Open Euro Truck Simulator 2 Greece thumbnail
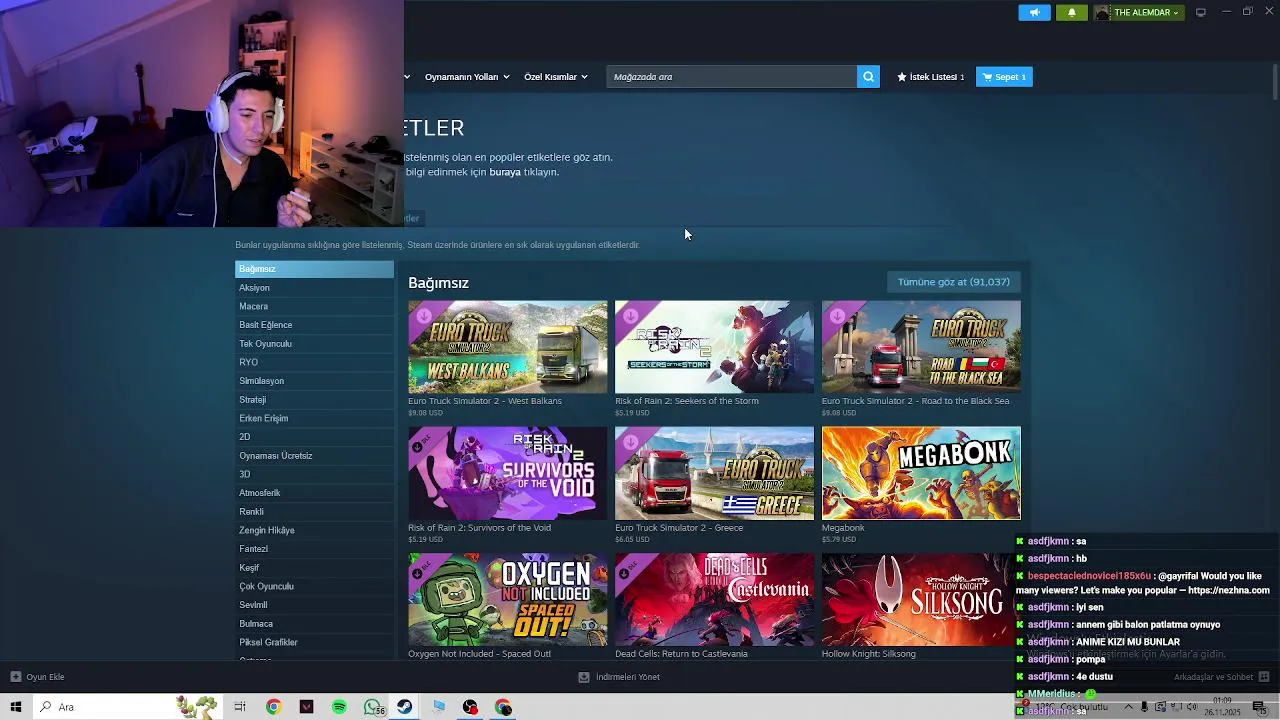 coord(714,473)
